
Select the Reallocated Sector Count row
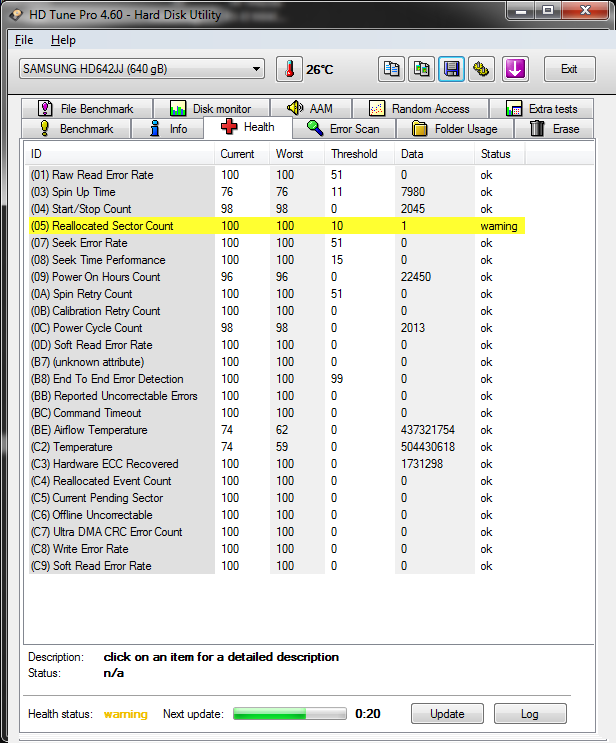click(277, 226)
